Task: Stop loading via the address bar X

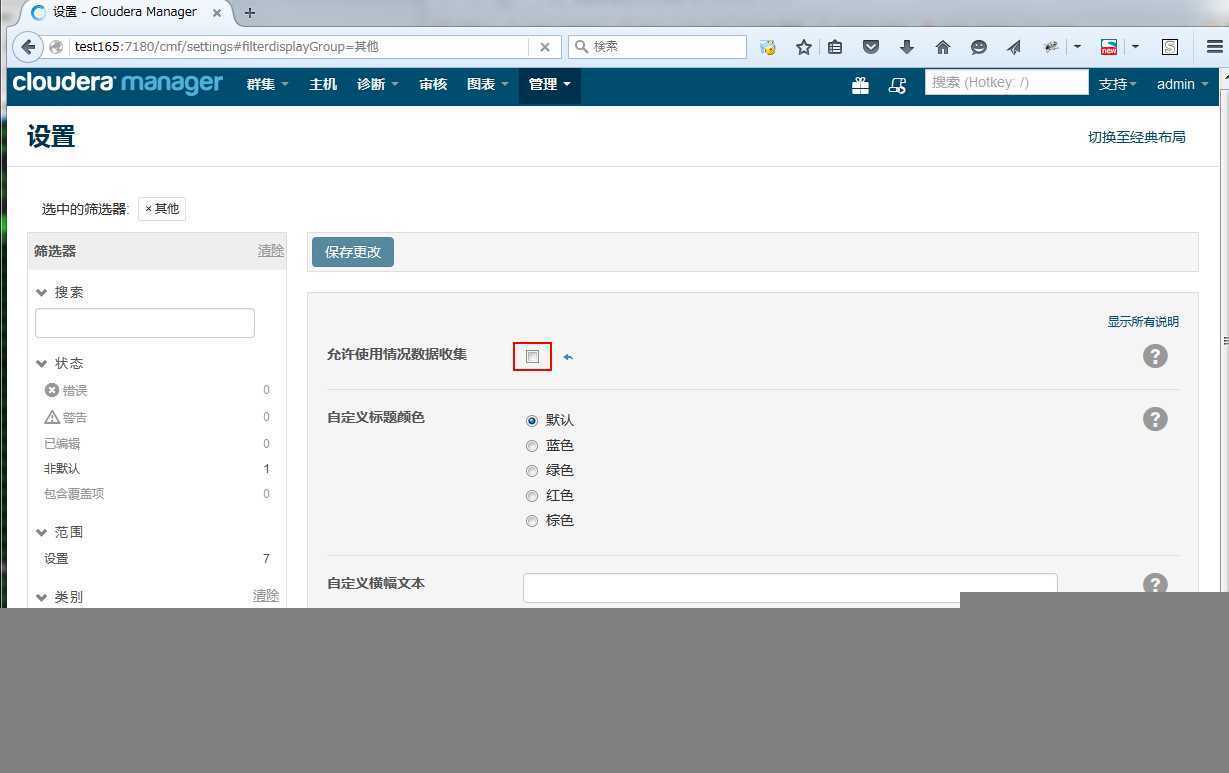Action: 544,47
